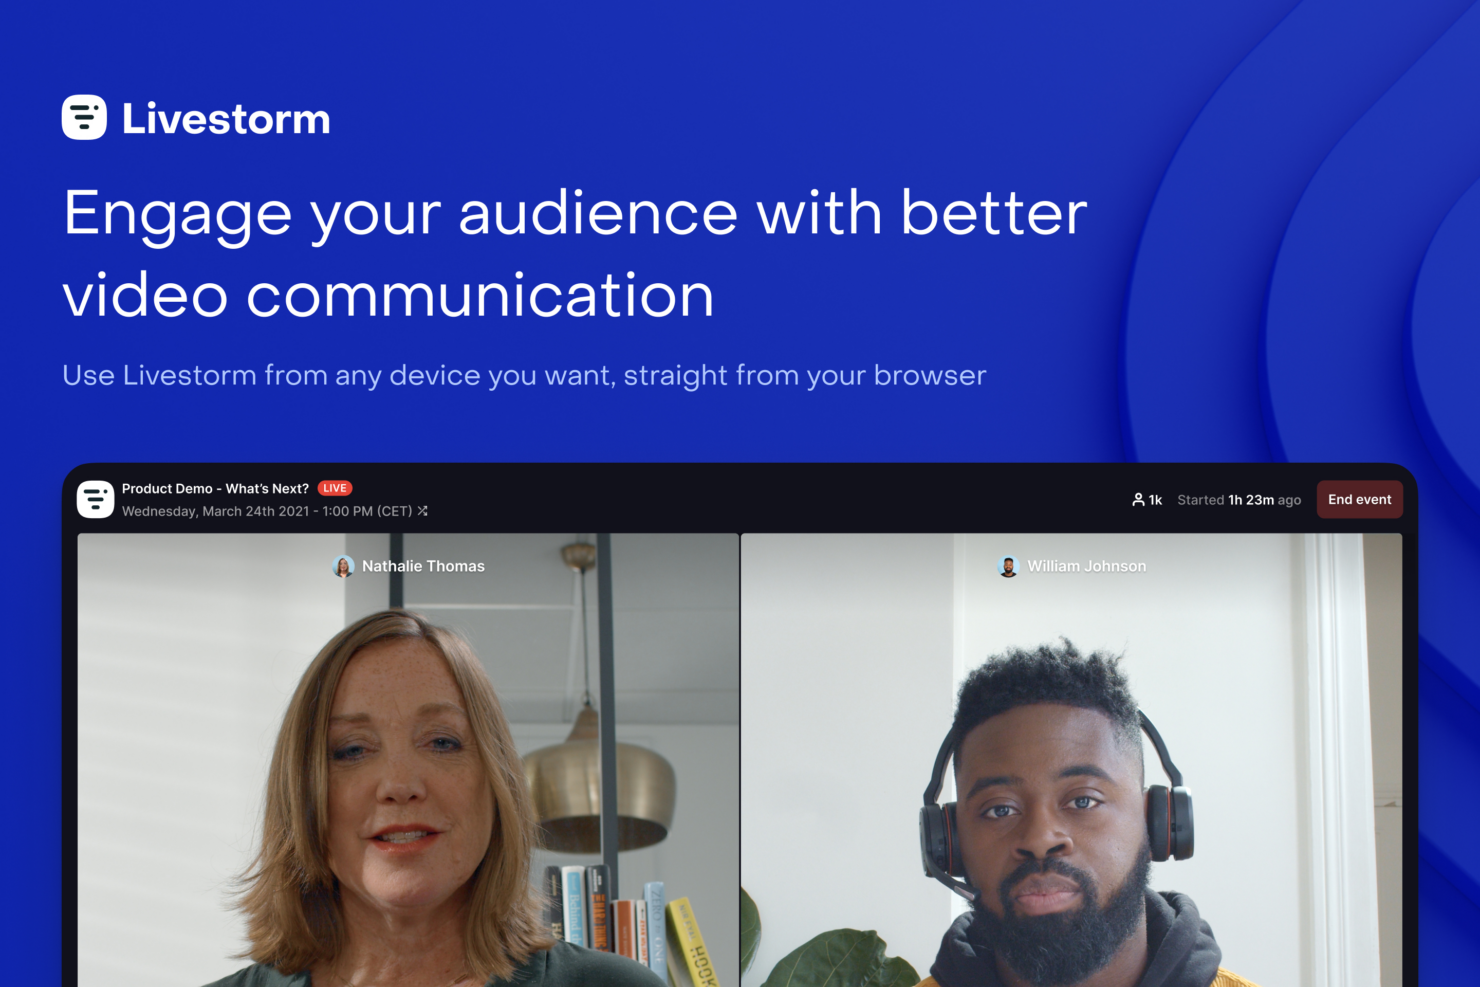
Task: Click the Engage your audience headline
Action: point(575,253)
